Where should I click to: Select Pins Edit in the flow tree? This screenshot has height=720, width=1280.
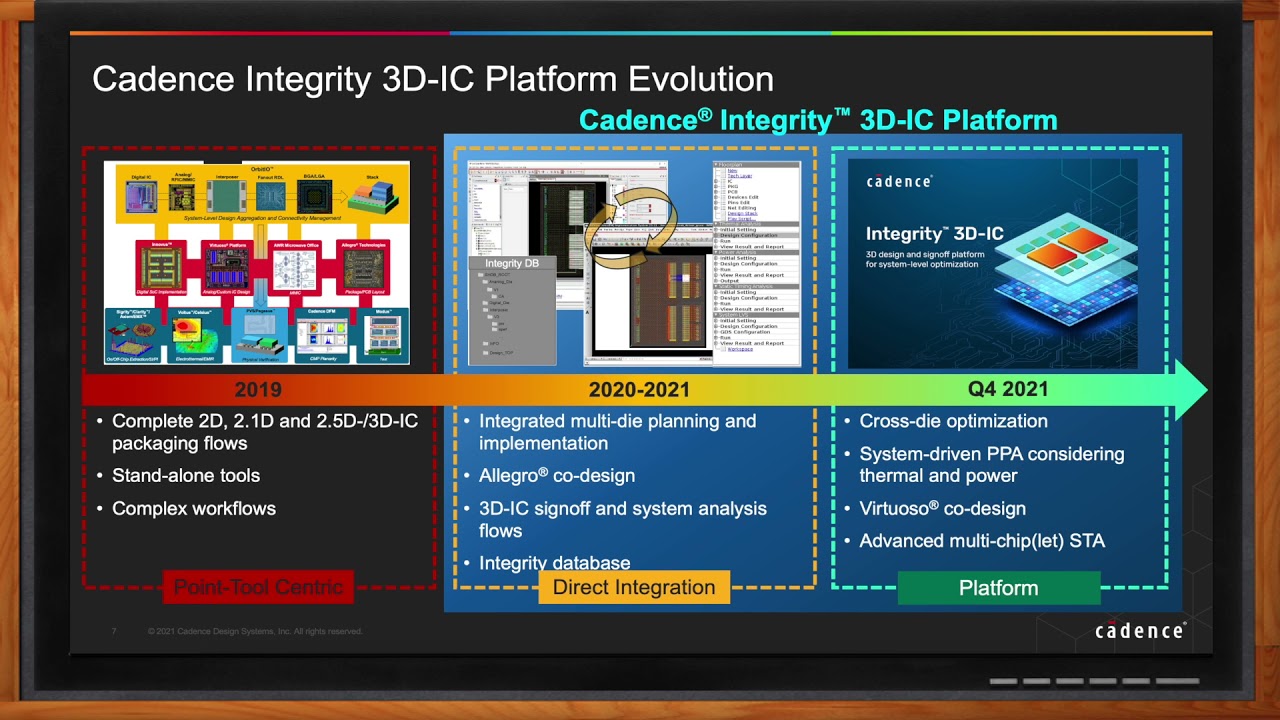(739, 203)
